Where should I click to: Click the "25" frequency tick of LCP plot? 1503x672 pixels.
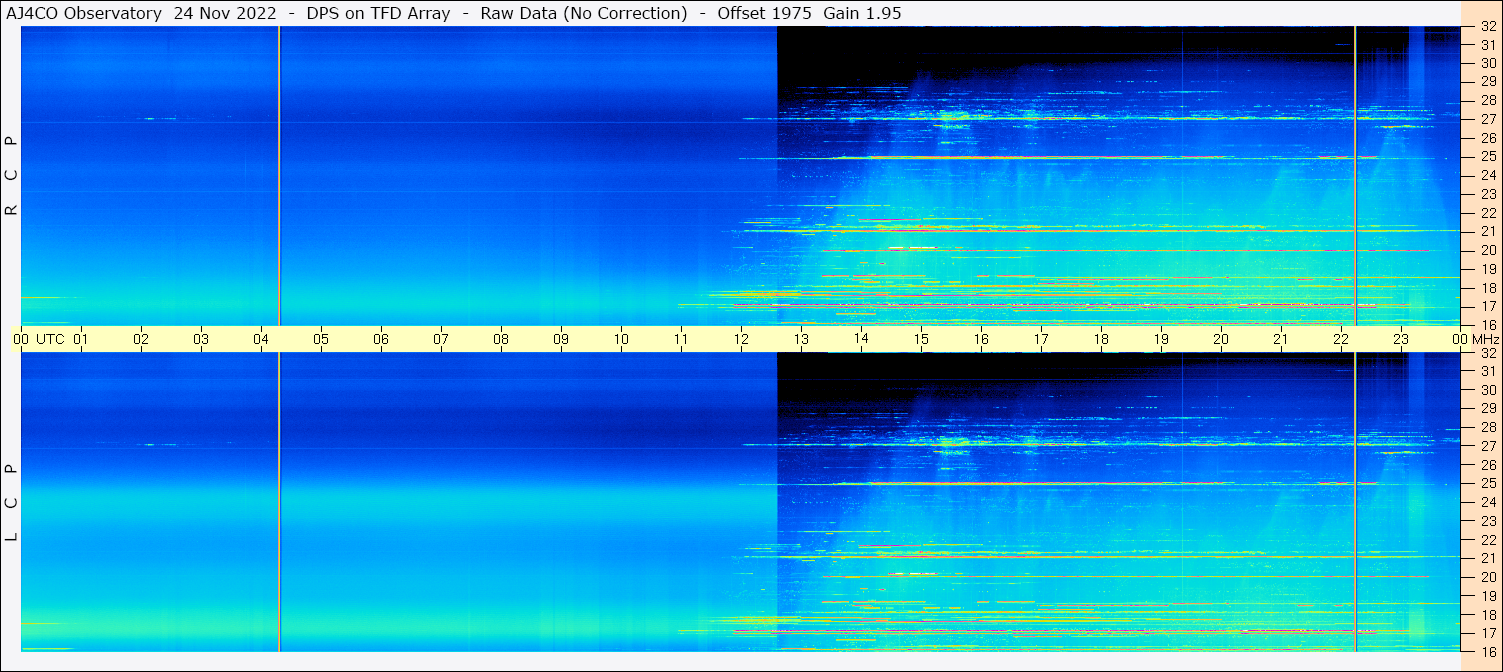click(x=1487, y=484)
